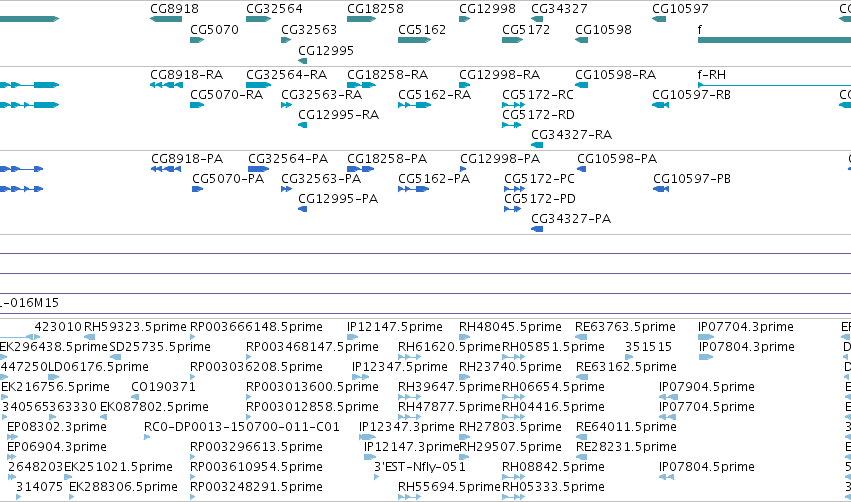
Task: Click protein CG12995-PA label
Action: [x=338, y=199]
